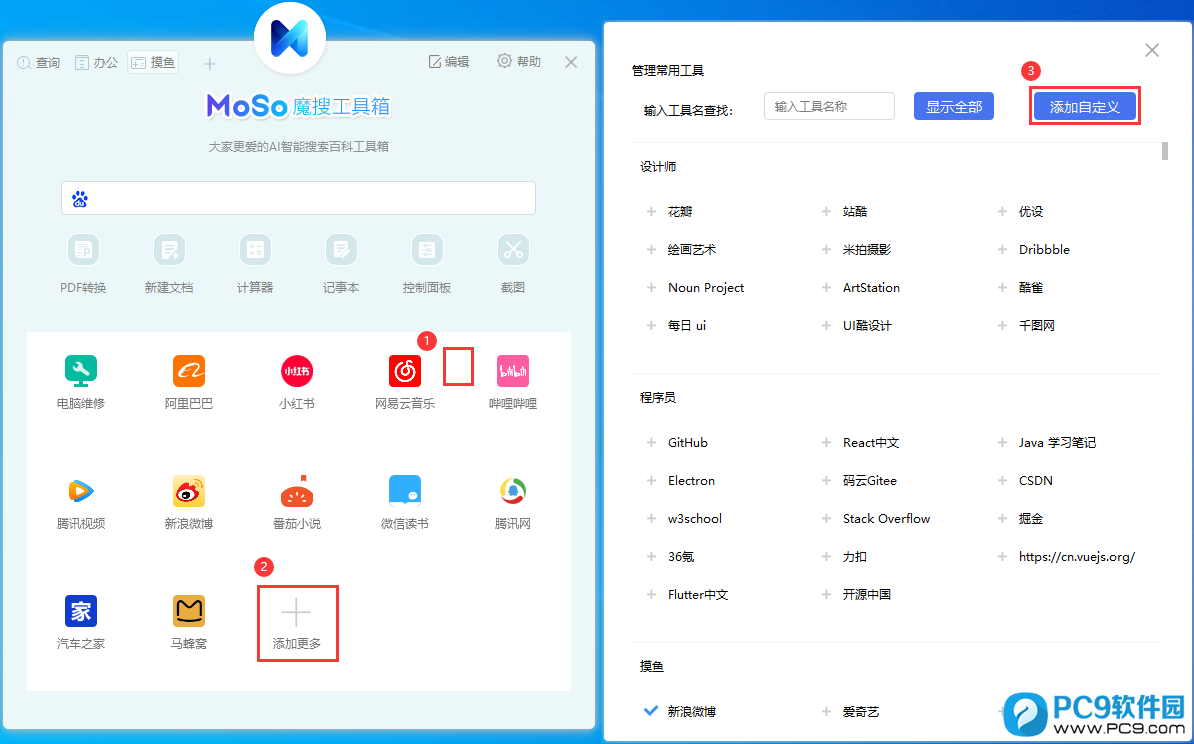The width and height of the screenshot is (1194, 744).
Task: Add 绘画艺术 entry
Action: [x=651, y=250]
